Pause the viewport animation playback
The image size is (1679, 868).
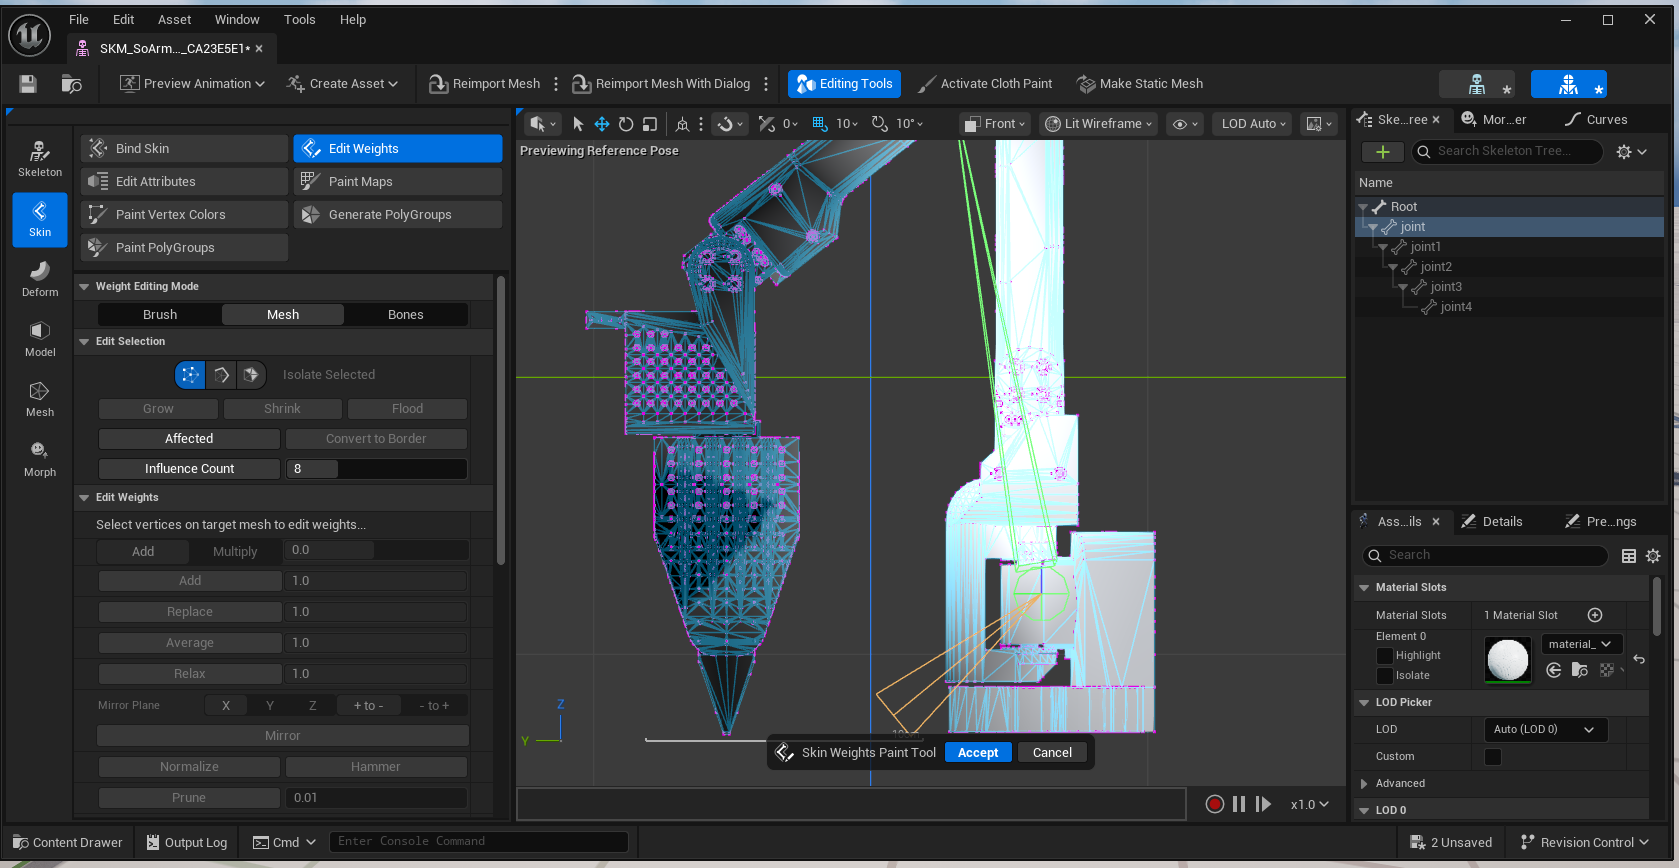[1239, 804]
